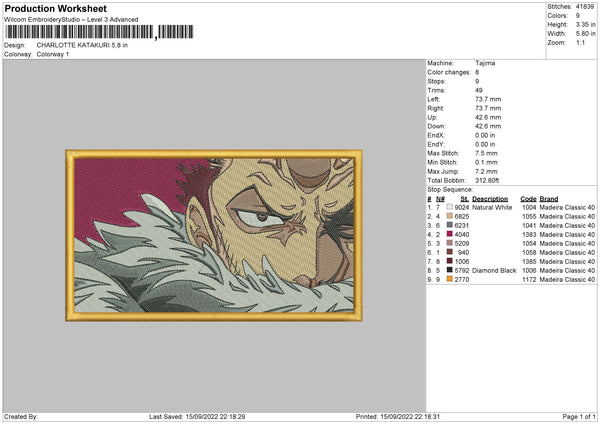Click the Max Jump value 7.2 mm
Image resolution: width=600 pixels, height=424 pixels.
click(x=486, y=171)
